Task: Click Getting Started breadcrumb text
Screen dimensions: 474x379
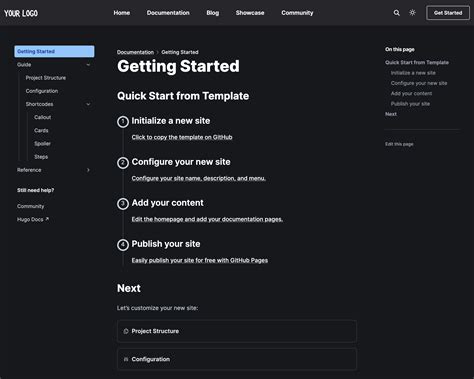Action: 180,52
